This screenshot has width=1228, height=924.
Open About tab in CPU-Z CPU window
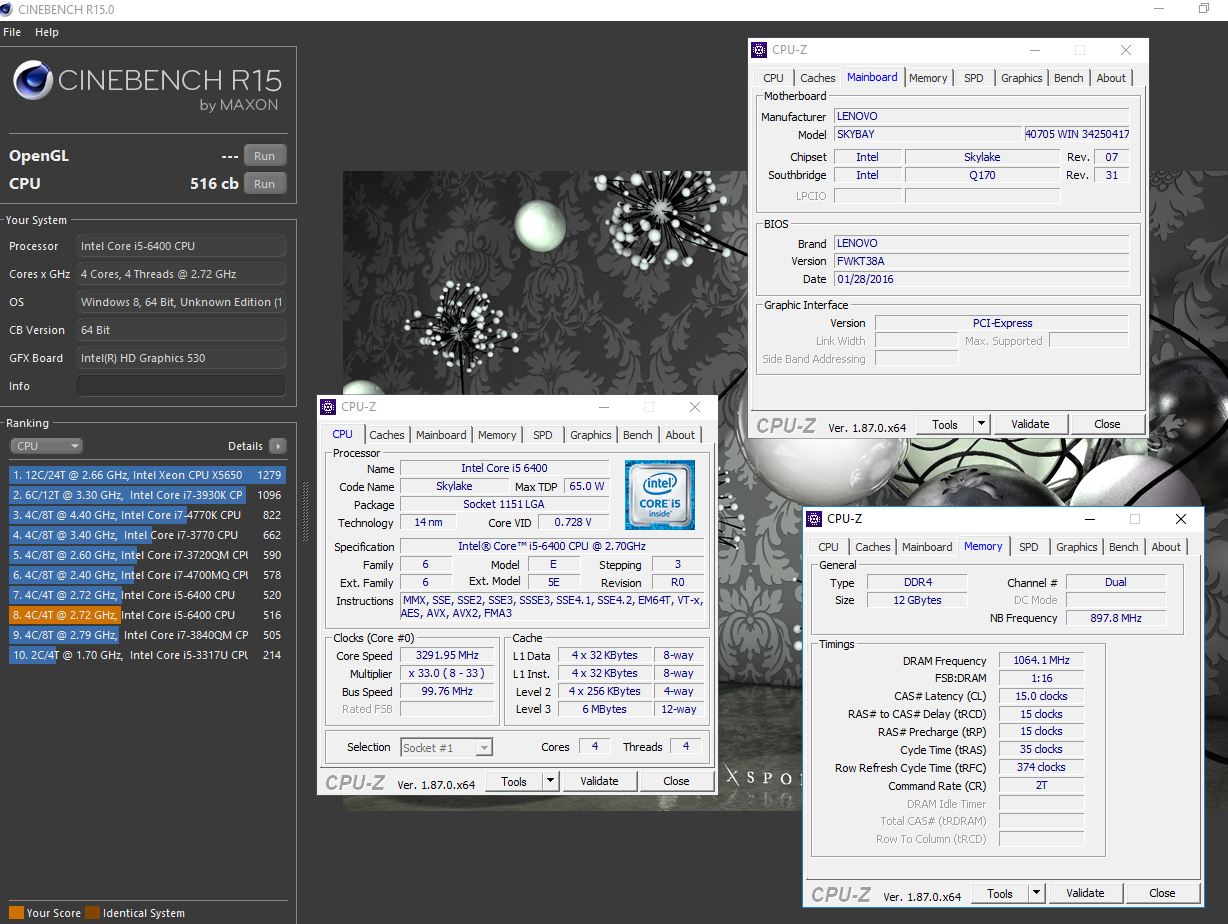680,435
